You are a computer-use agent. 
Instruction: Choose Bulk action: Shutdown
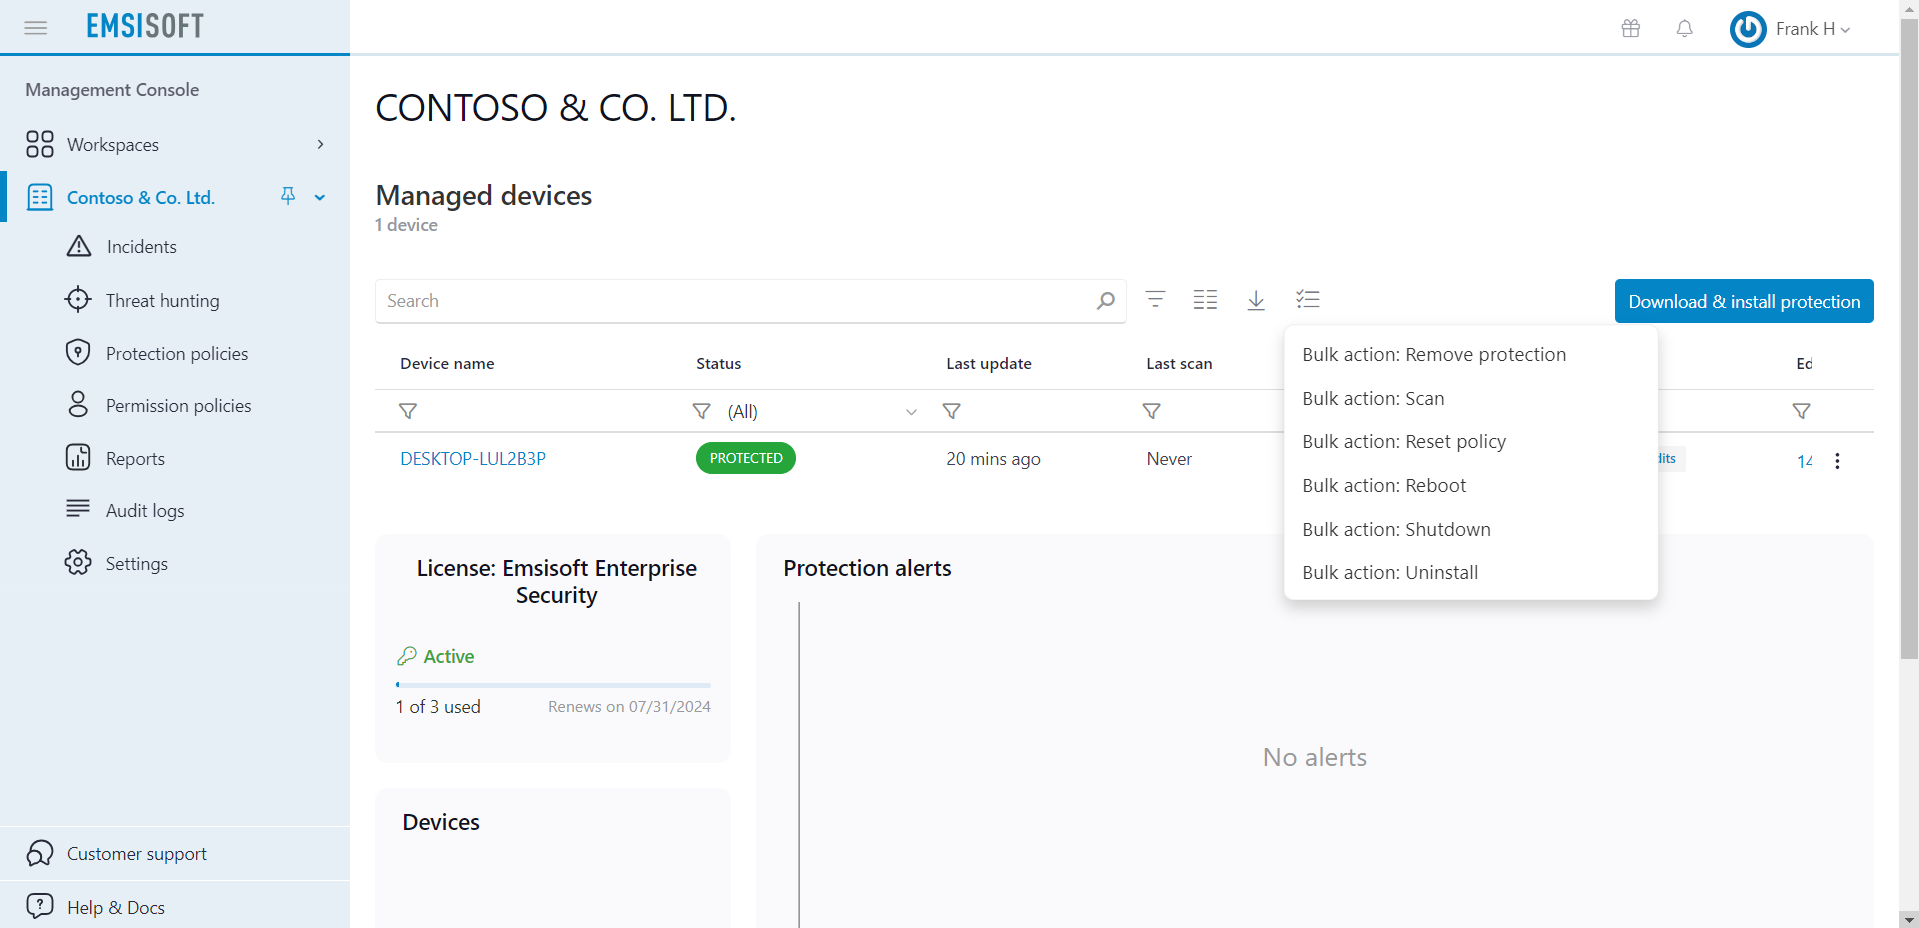coord(1471,530)
